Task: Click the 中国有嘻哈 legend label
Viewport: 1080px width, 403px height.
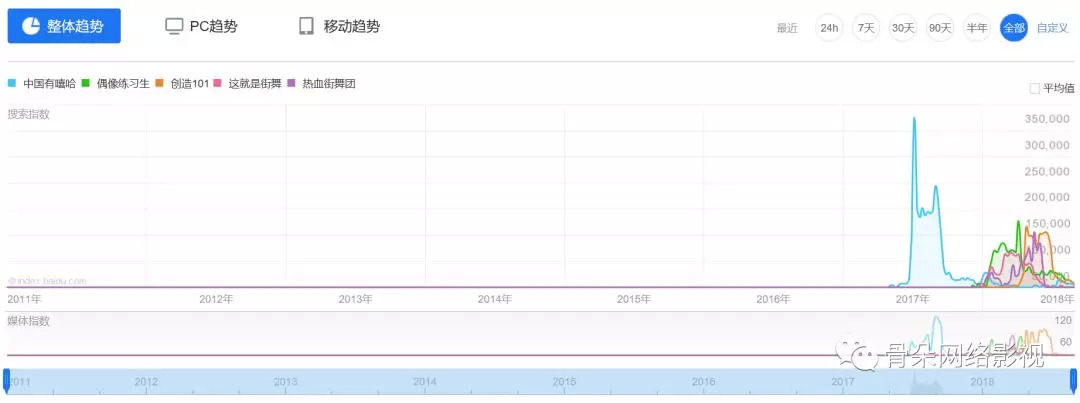Action: (x=49, y=83)
